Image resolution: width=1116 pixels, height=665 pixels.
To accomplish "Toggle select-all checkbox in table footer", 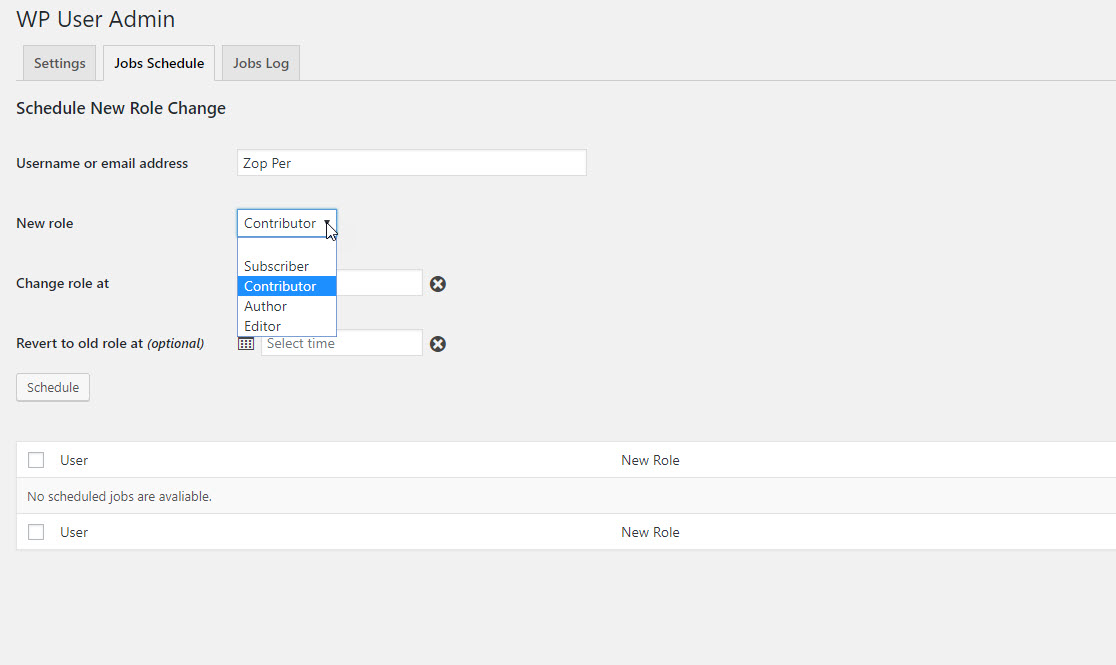I will [36, 532].
